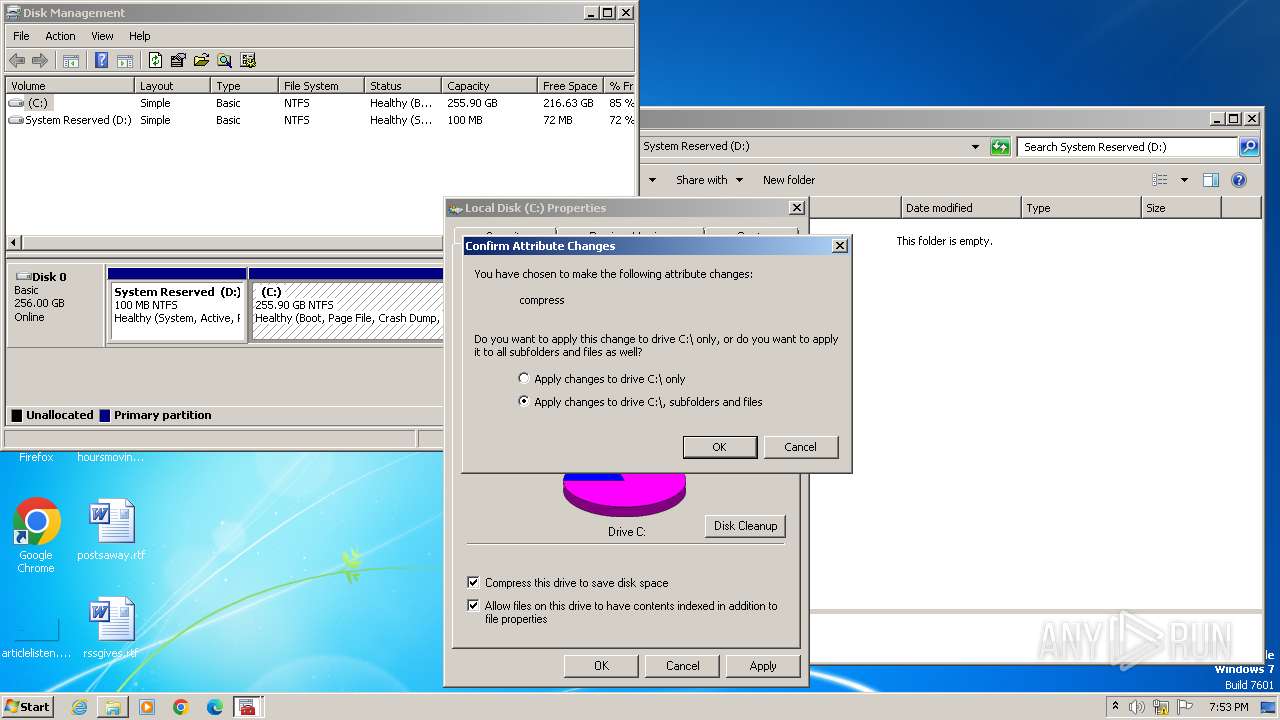Click the Disk Cleanup button
The height and width of the screenshot is (720, 1280).
coord(746,526)
